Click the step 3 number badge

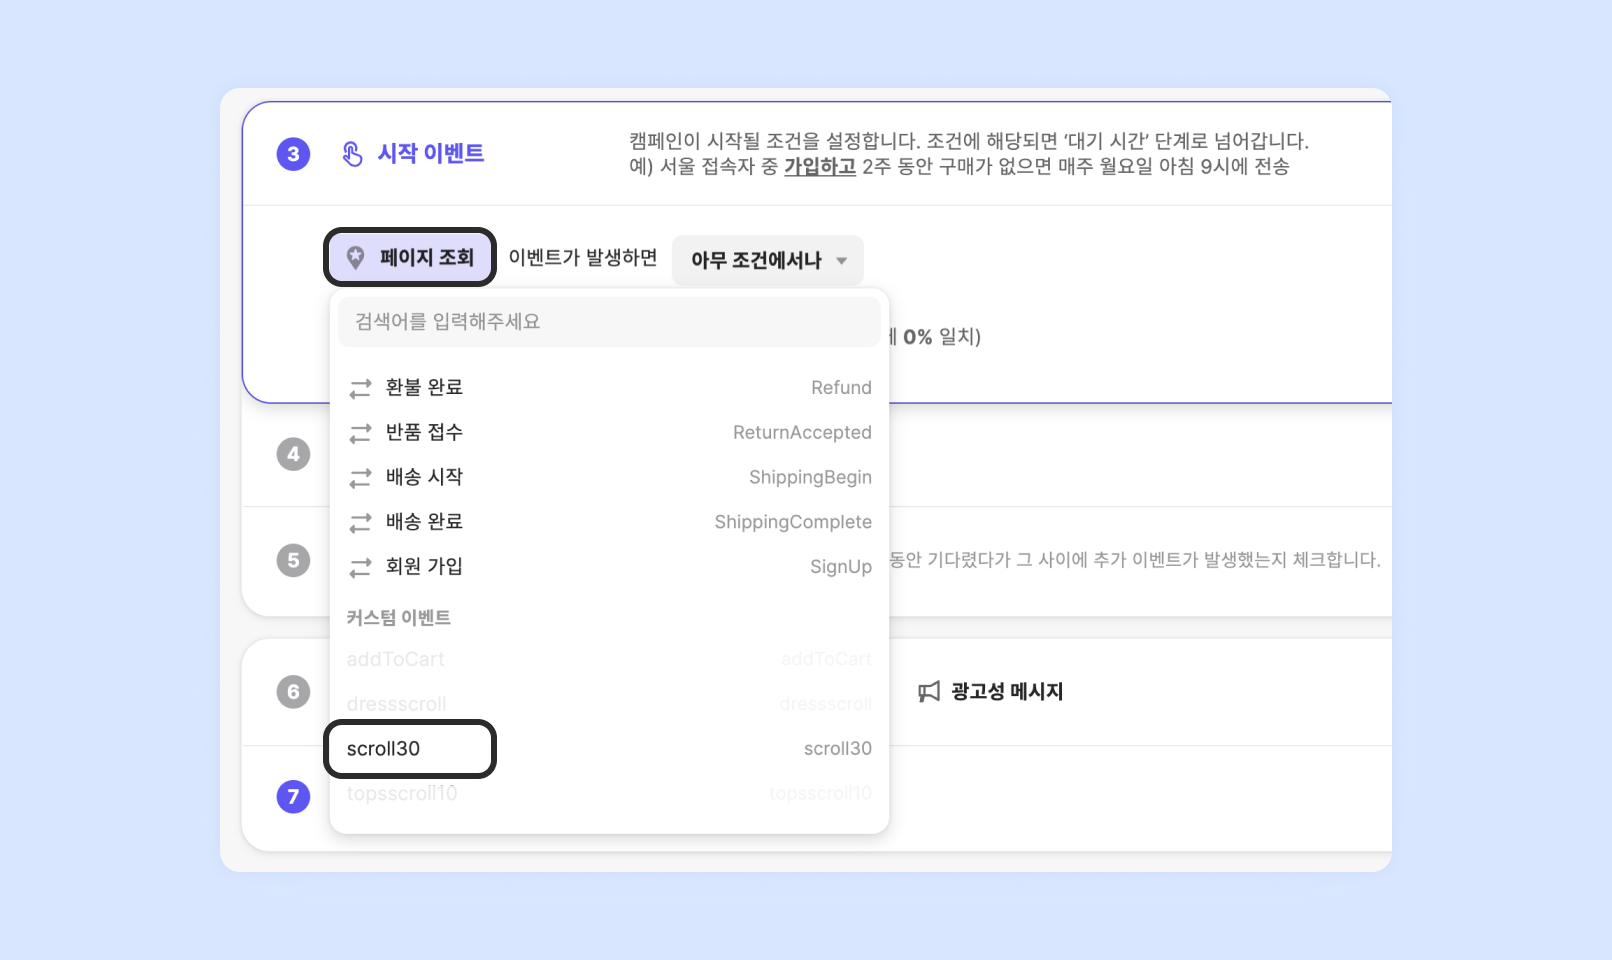(x=293, y=154)
